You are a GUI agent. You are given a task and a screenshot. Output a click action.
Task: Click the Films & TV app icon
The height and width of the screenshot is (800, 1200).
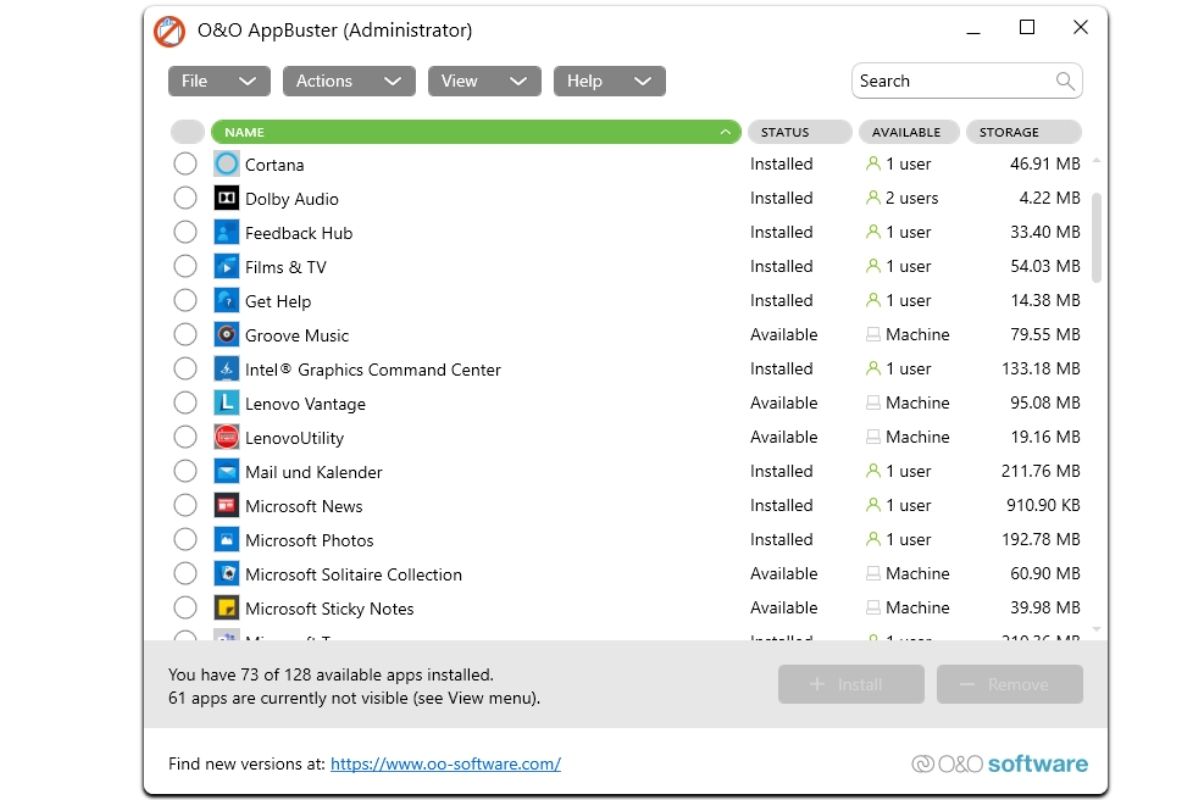227,266
